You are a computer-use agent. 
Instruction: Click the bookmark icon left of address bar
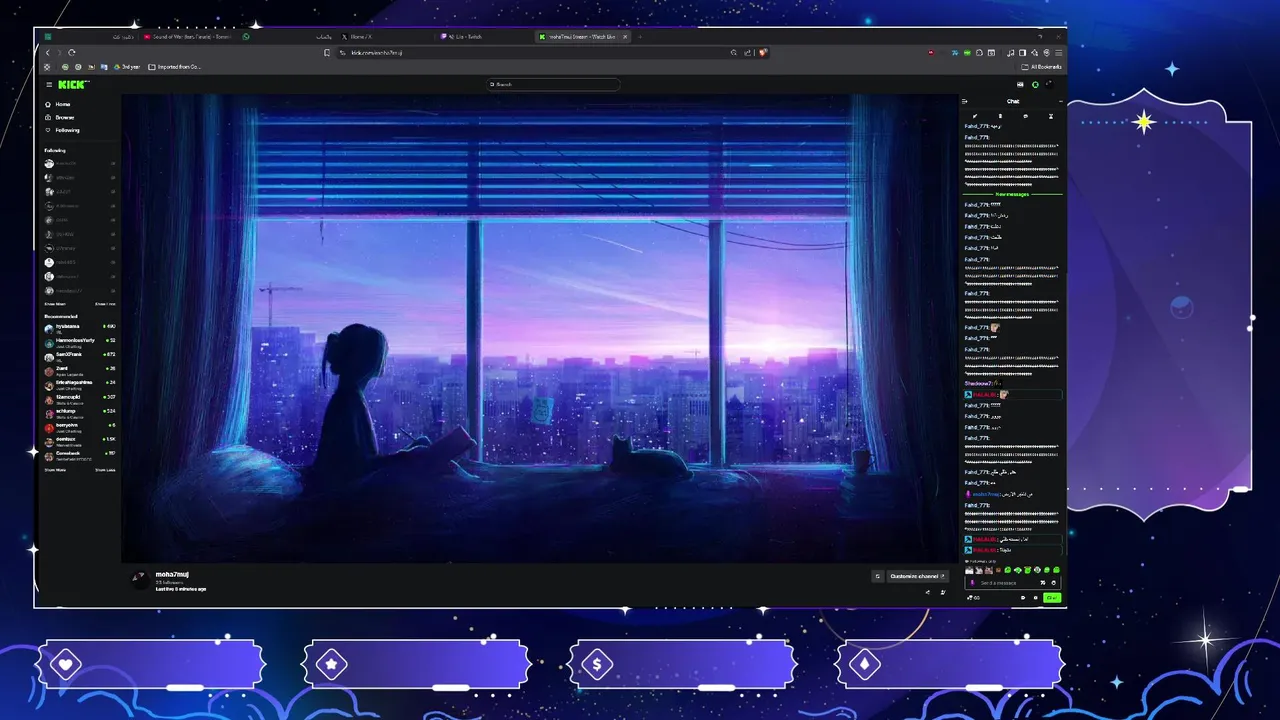coord(327,53)
